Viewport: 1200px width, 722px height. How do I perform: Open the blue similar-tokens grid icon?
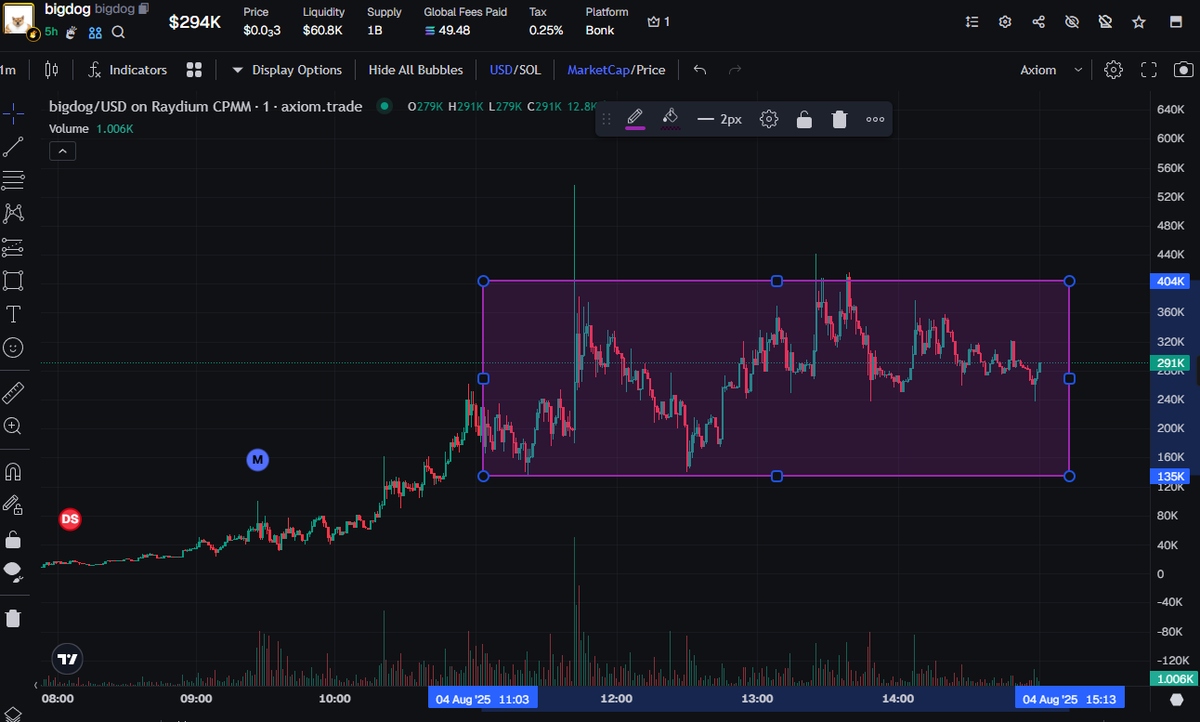point(95,32)
